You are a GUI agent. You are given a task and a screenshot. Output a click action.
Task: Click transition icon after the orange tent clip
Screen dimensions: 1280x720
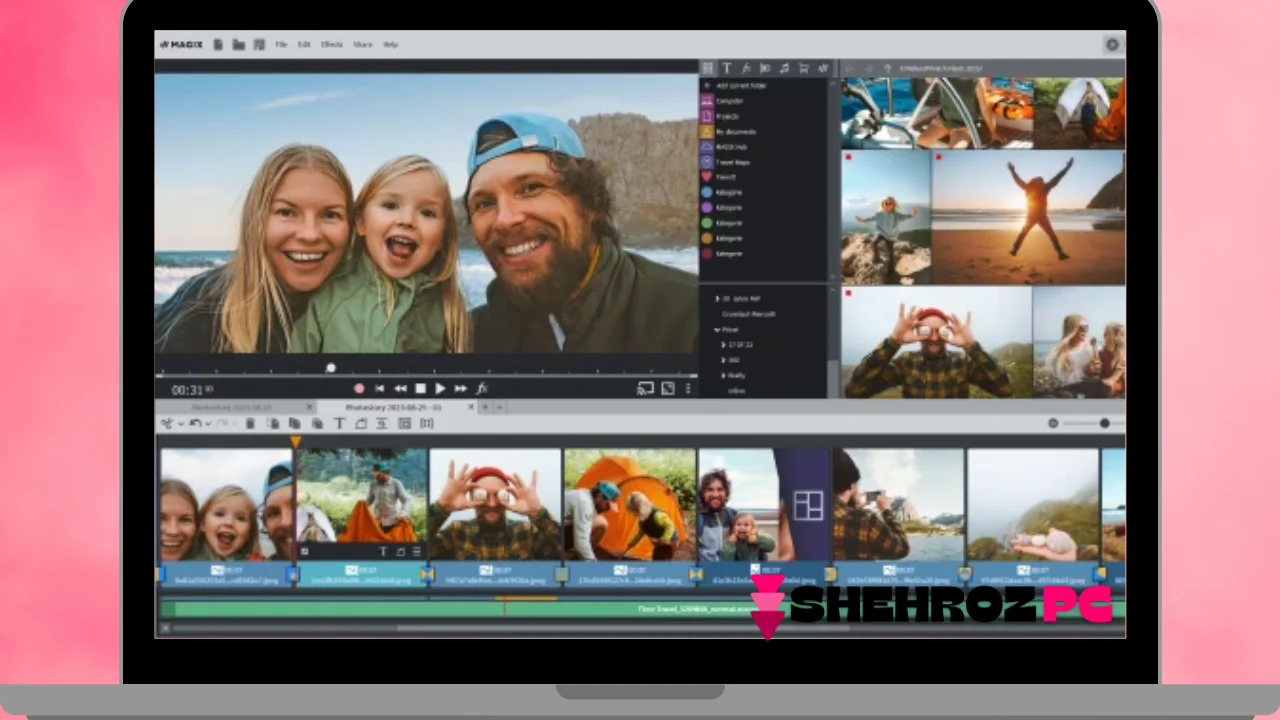click(x=696, y=574)
